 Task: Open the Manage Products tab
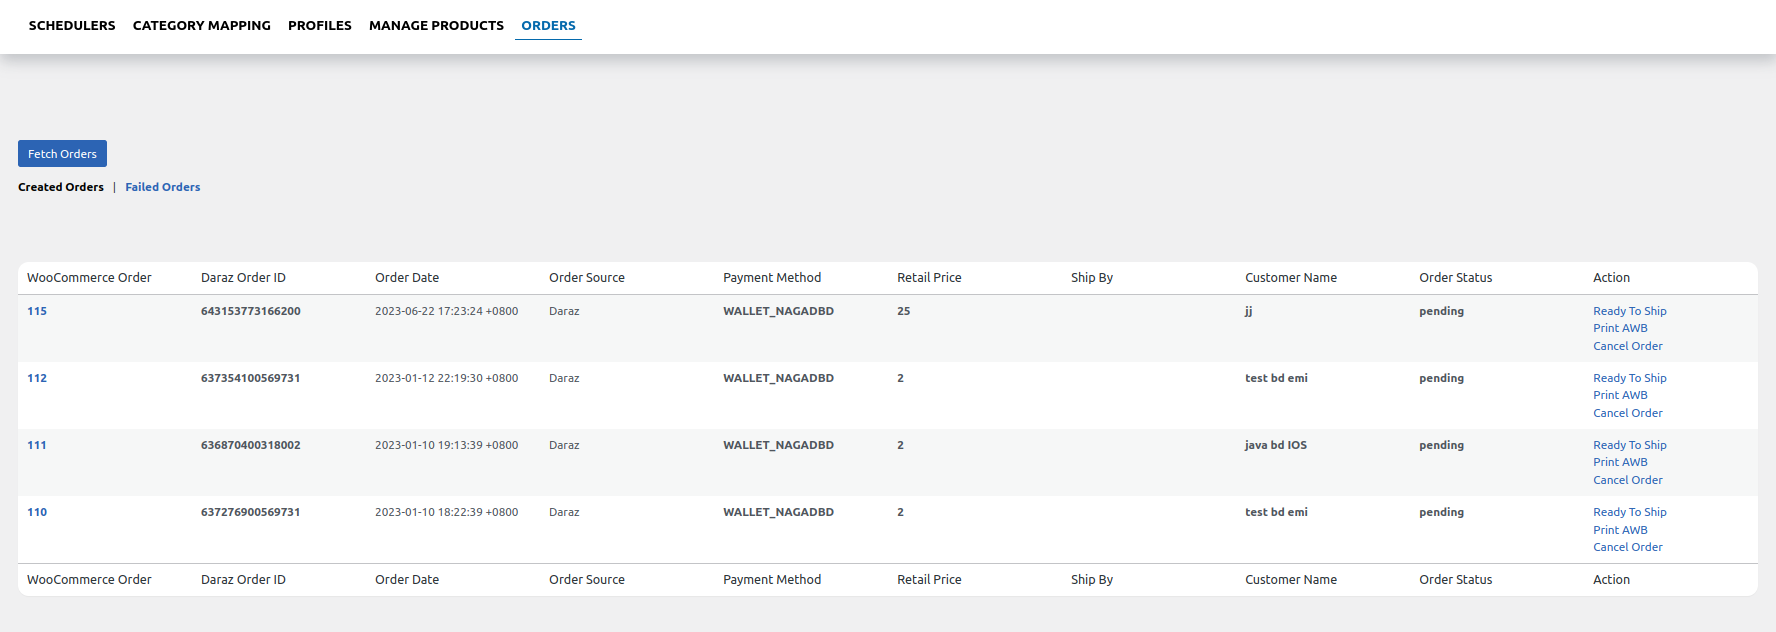click(436, 26)
